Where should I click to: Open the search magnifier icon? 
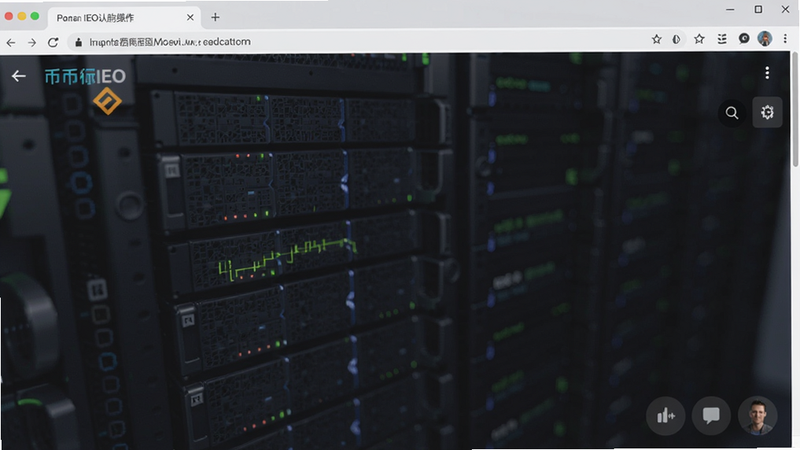point(732,113)
